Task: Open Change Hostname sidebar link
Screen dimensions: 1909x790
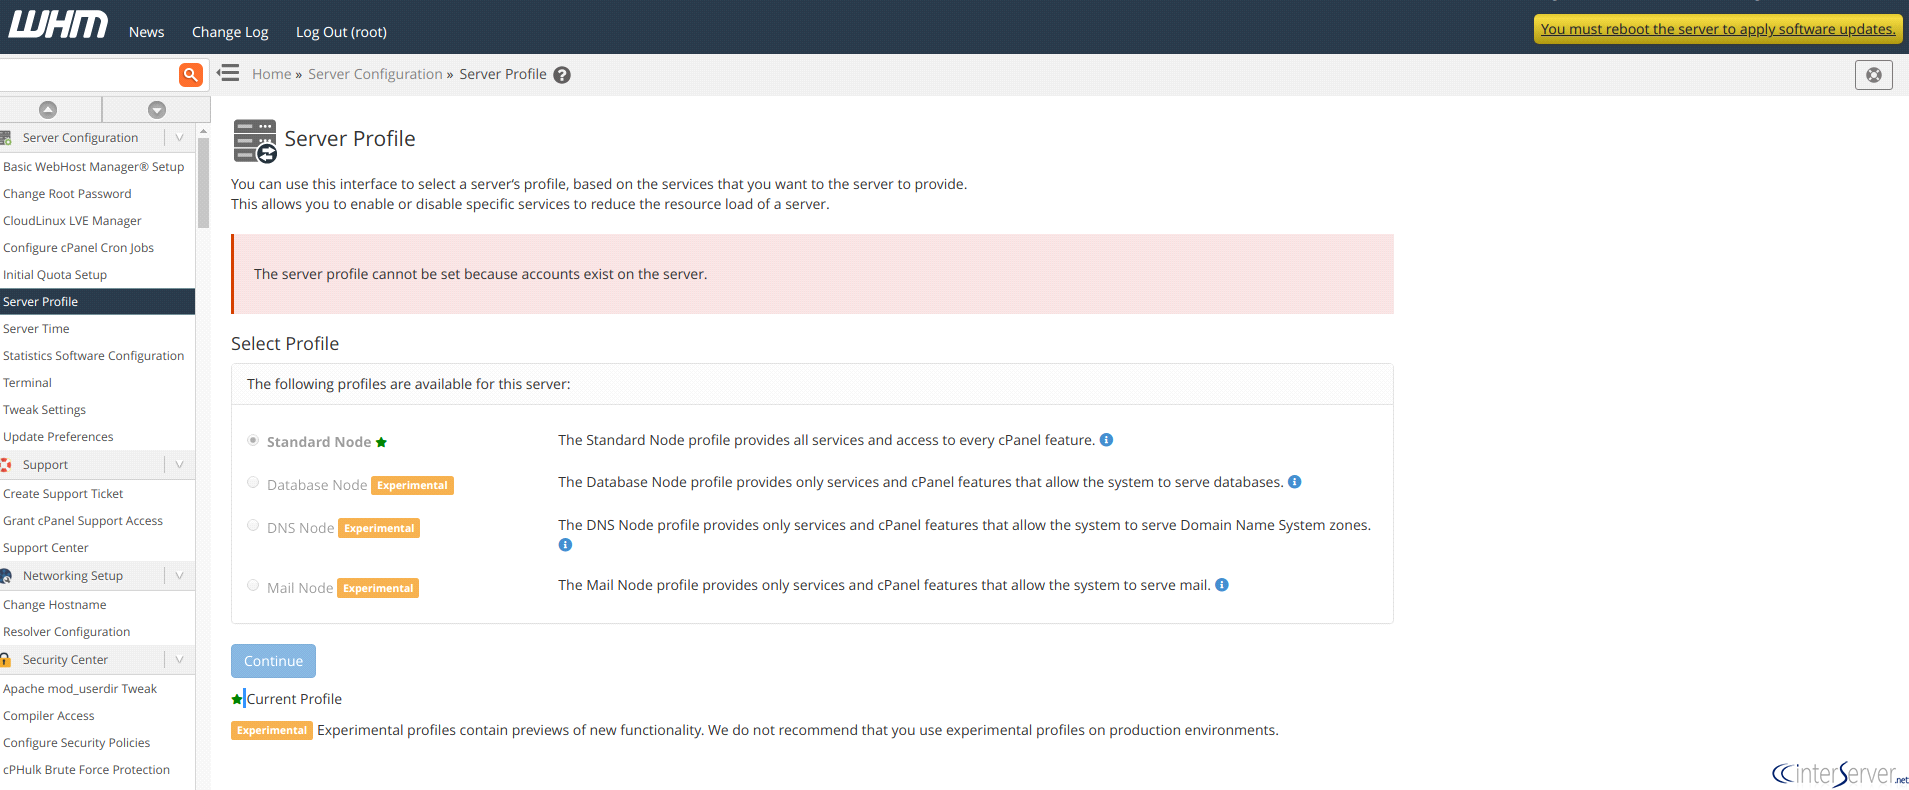Action: (54, 605)
